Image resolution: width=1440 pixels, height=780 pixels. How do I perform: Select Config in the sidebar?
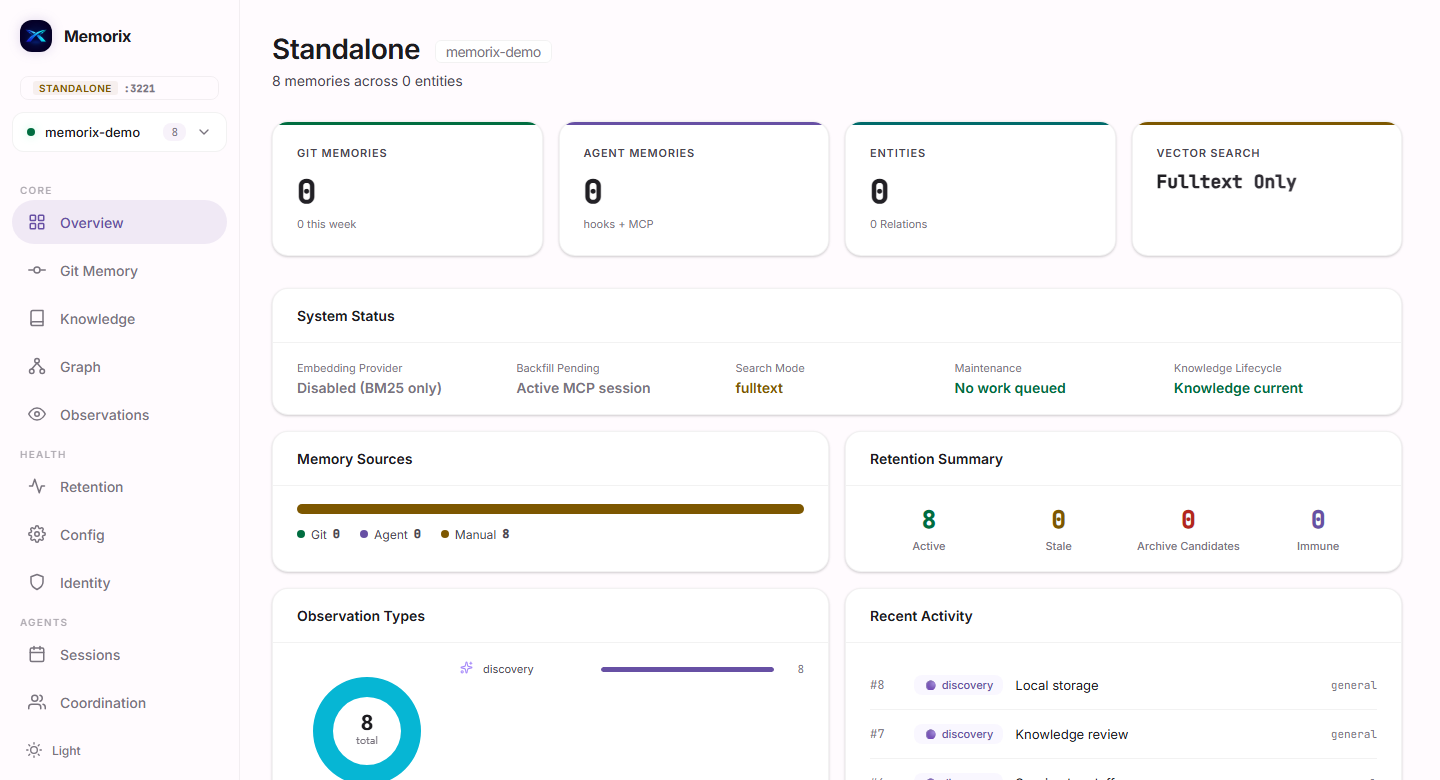pyautogui.click(x=119, y=534)
